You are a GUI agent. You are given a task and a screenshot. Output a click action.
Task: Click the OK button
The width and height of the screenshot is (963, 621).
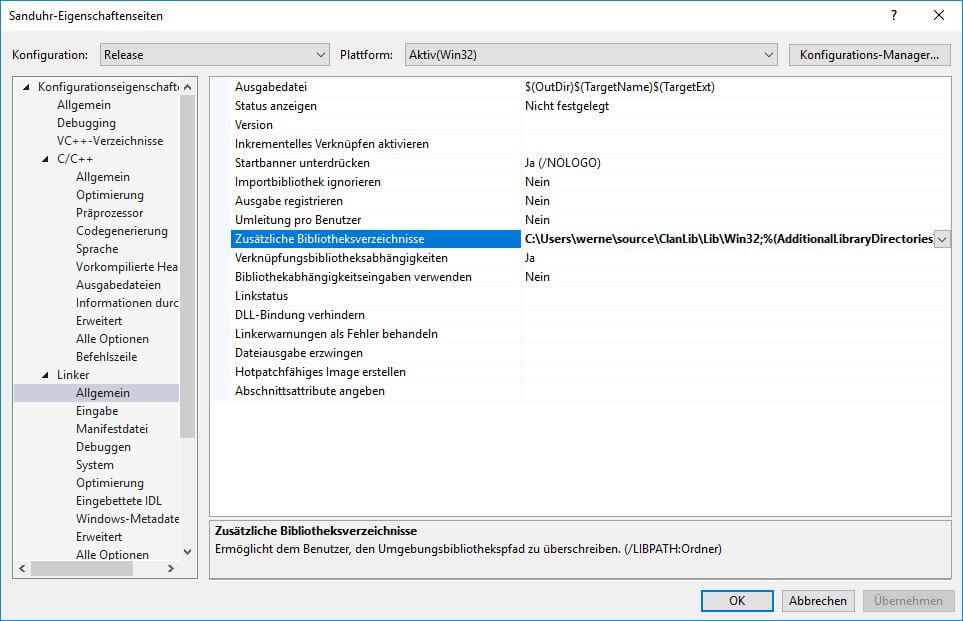(736, 601)
